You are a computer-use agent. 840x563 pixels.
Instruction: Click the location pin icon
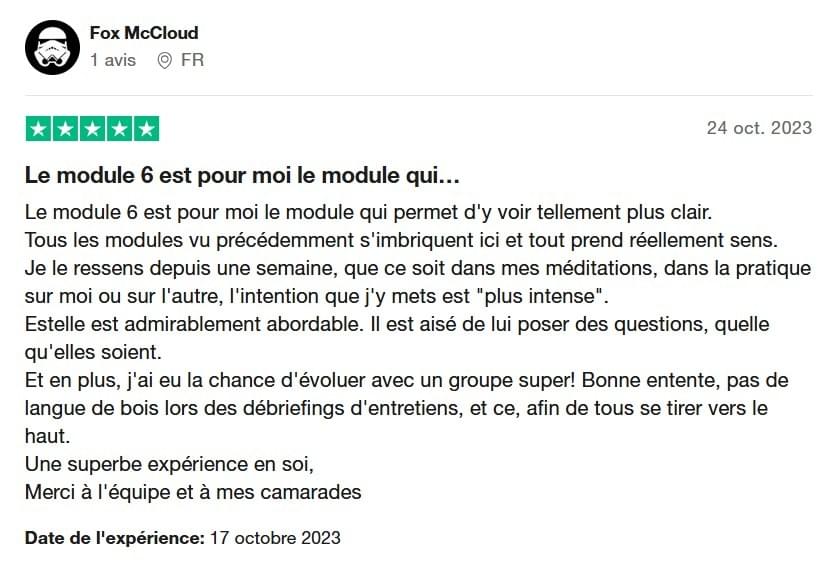point(164,61)
